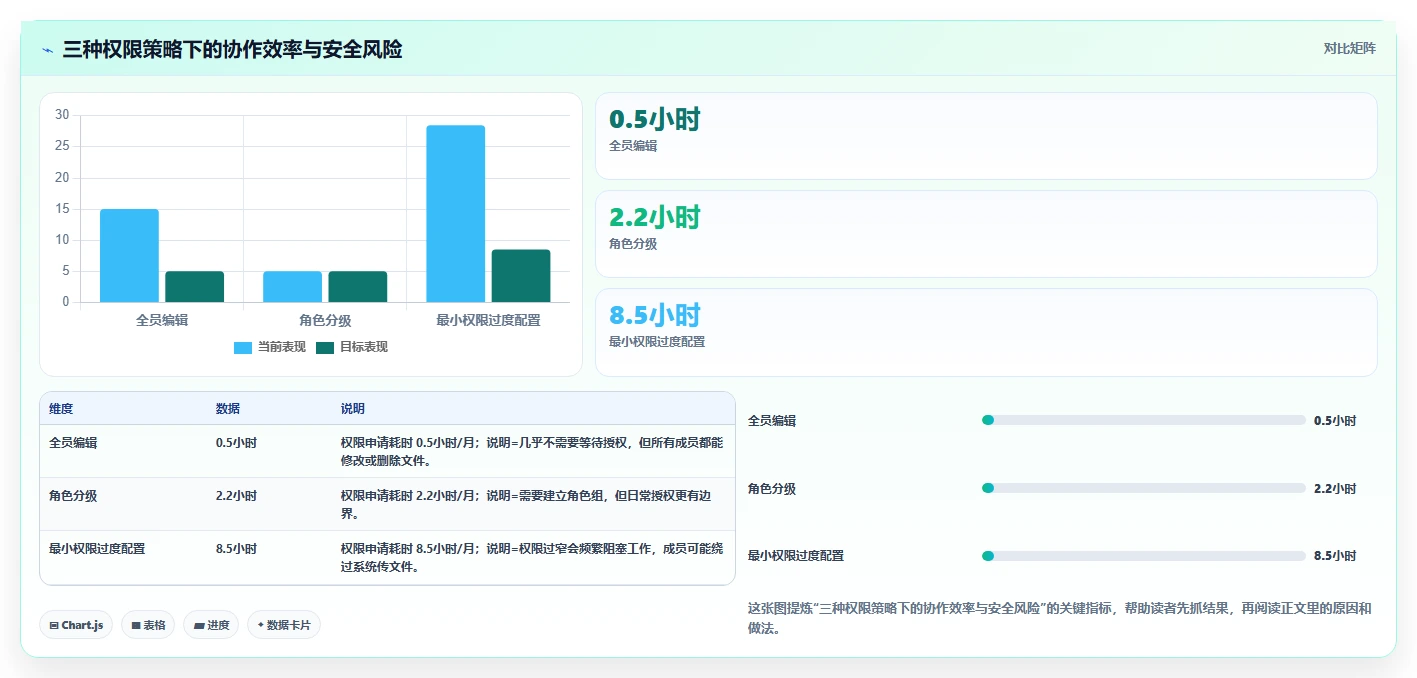This screenshot has height=678, width=1417.
Task: Click the lightning icon beside the title
Action: 48,50
